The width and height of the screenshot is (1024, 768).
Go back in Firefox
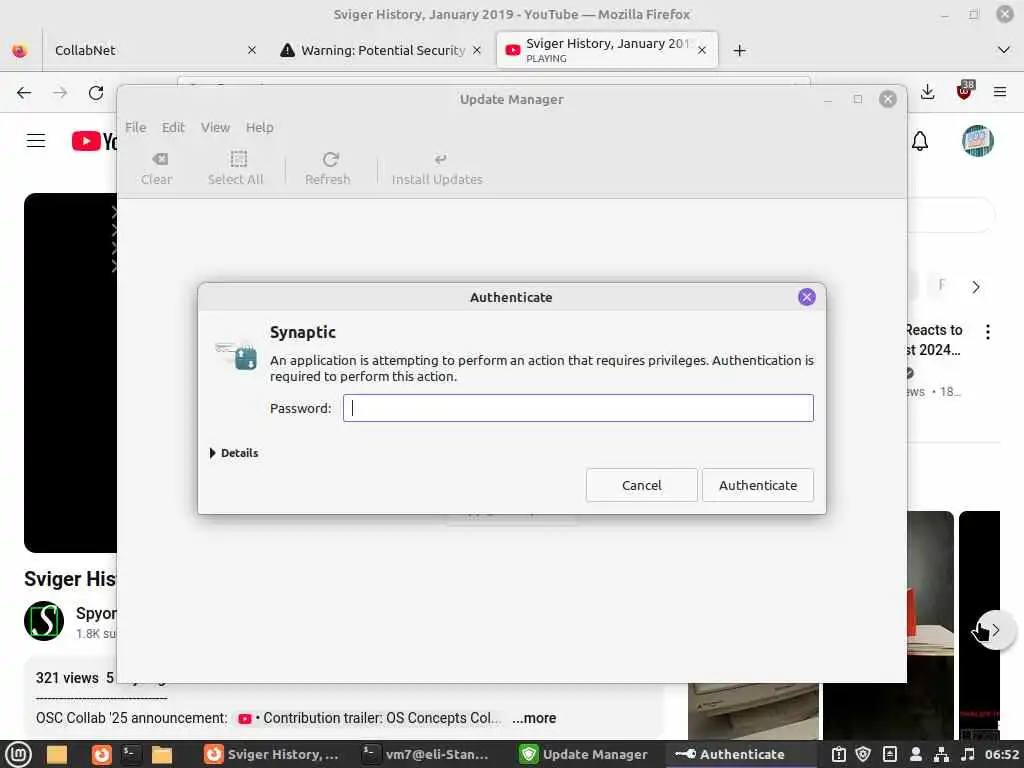pyautogui.click(x=24, y=93)
